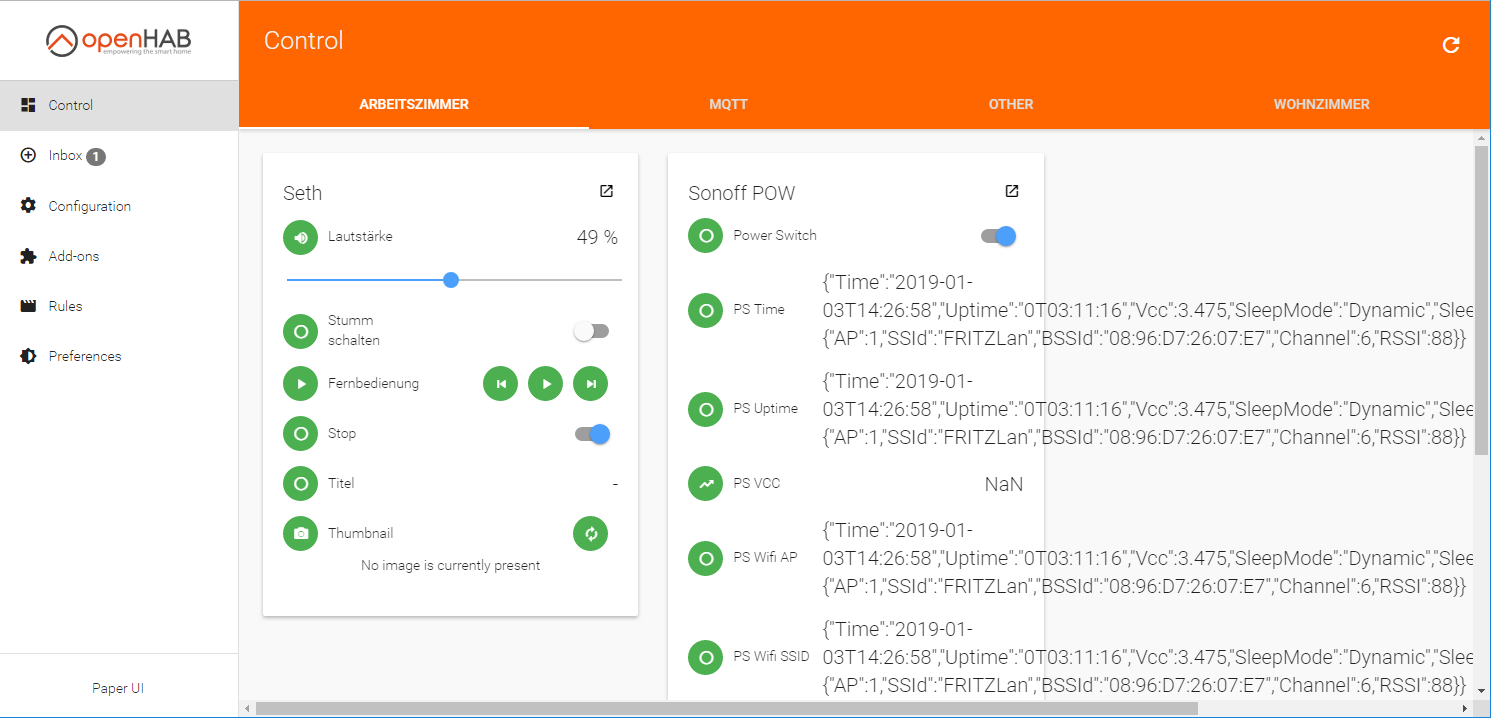Click the Titel dash value
The height and width of the screenshot is (718, 1491).
(x=615, y=484)
